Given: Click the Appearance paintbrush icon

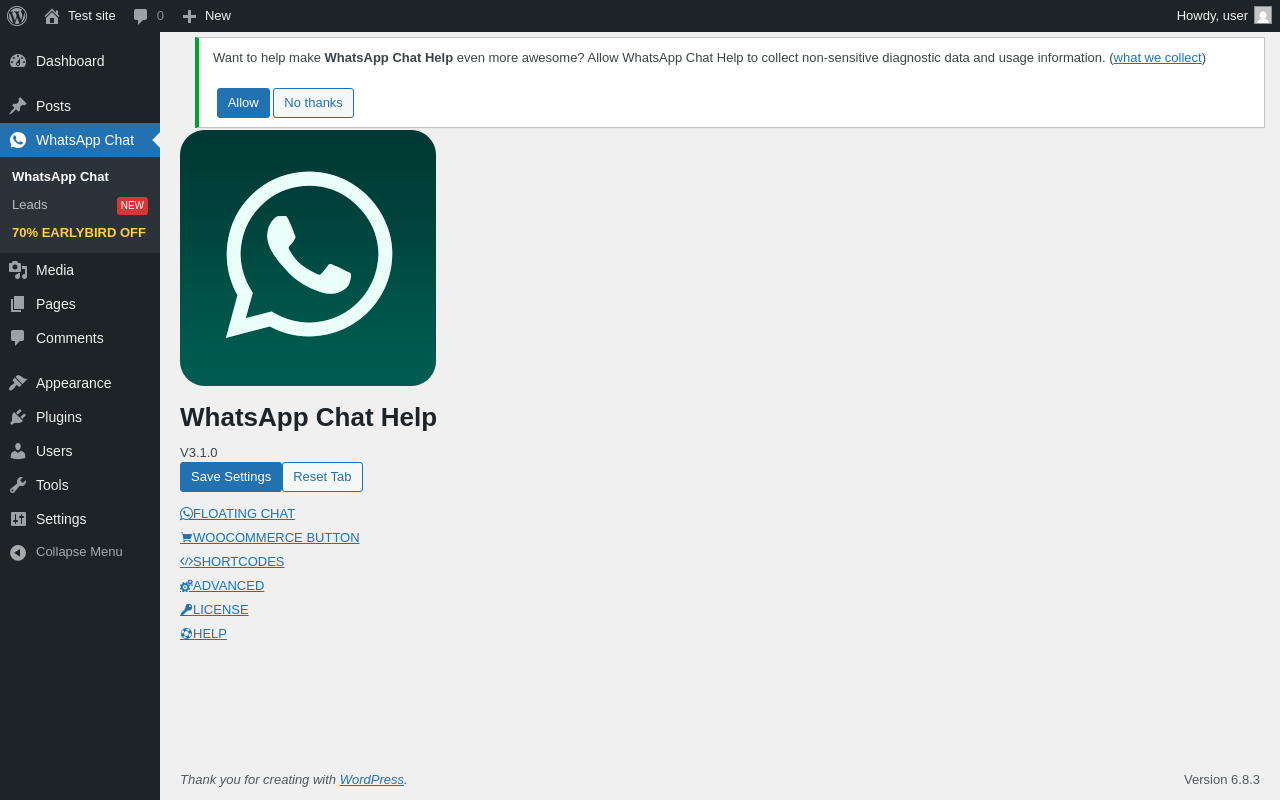Looking at the screenshot, I should (x=18, y=383).
